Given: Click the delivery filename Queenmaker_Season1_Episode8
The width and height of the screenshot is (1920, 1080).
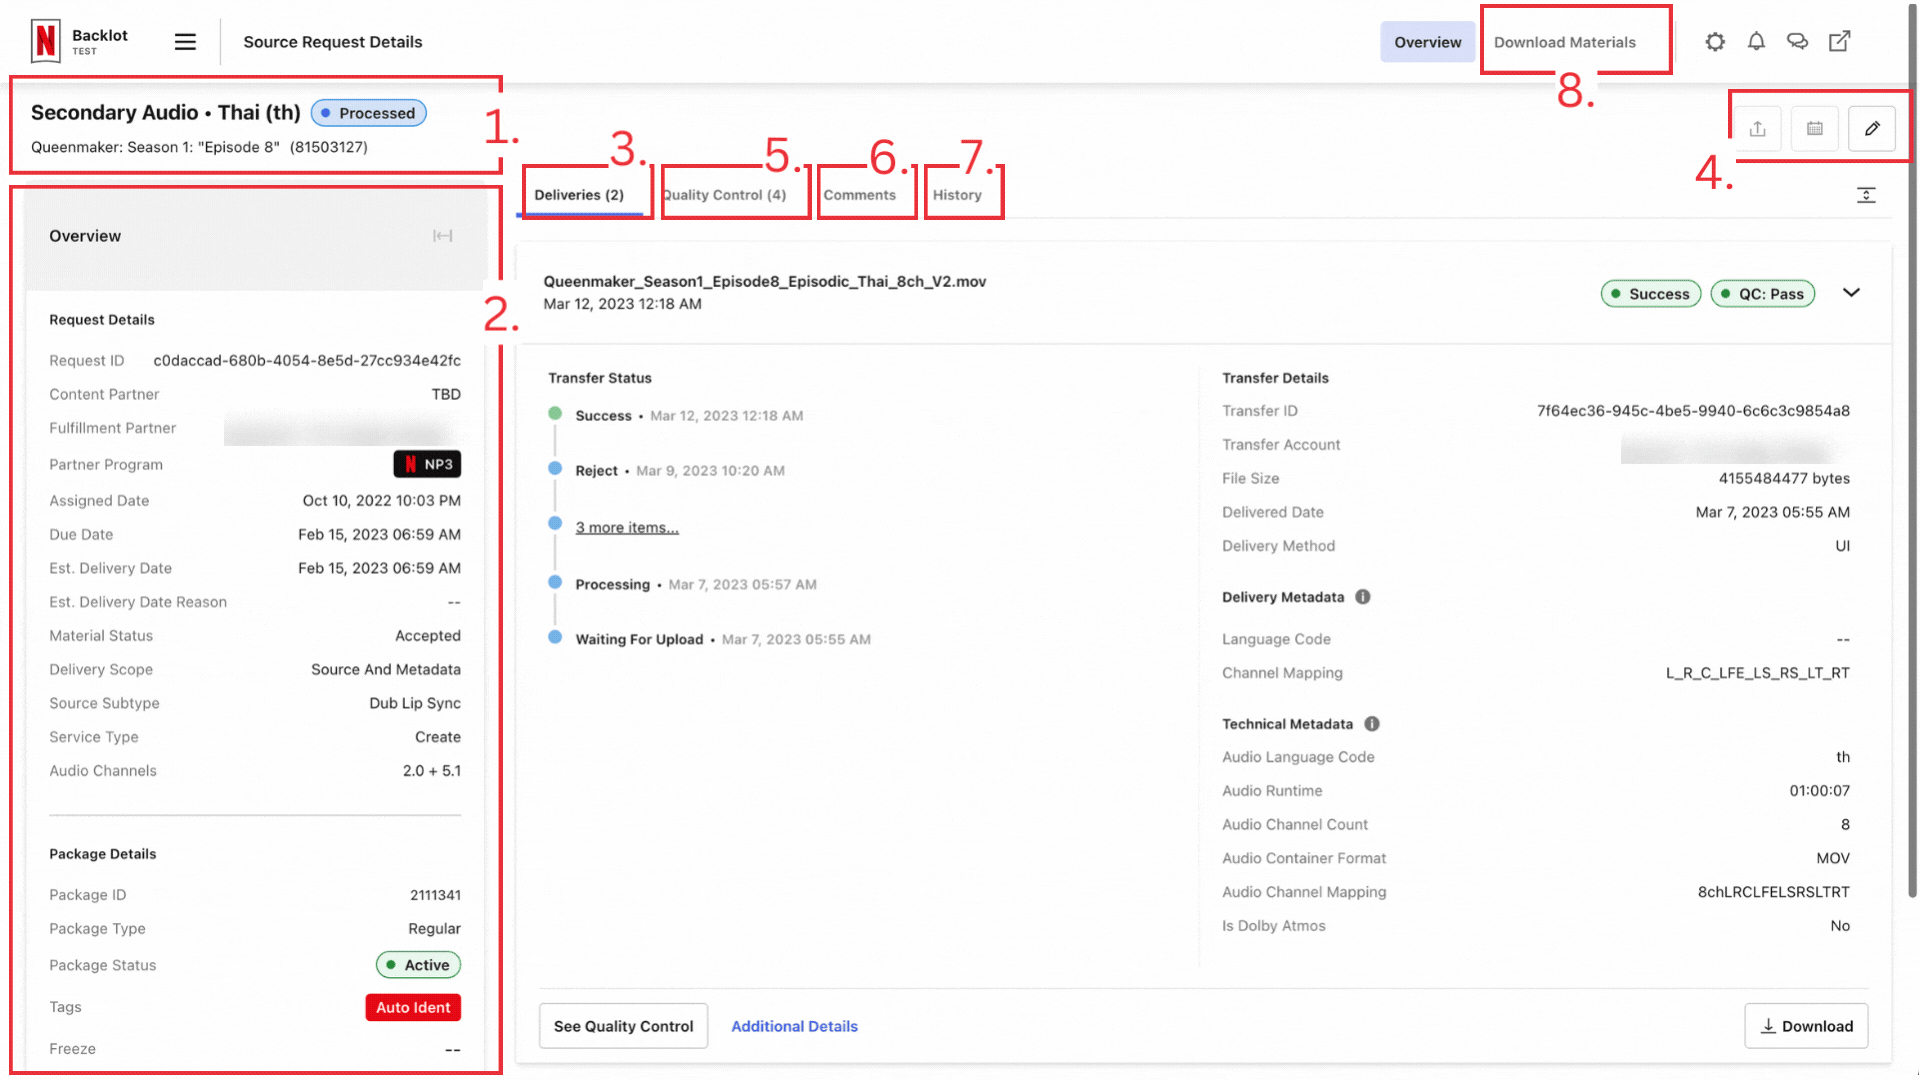Looking at the screenshot, I should [765, 281].
